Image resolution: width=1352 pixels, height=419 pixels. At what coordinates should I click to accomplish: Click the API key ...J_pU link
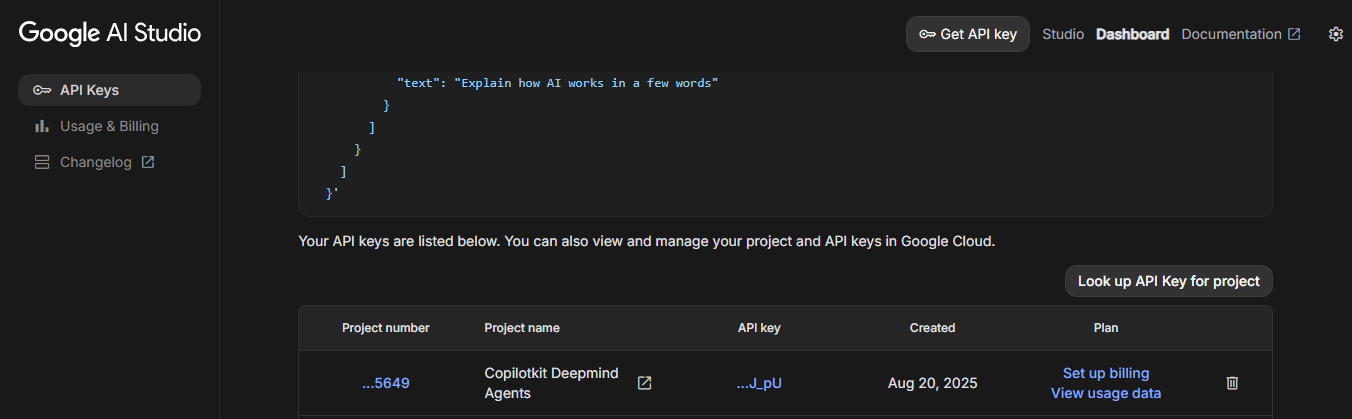click(x=759, y=383)
